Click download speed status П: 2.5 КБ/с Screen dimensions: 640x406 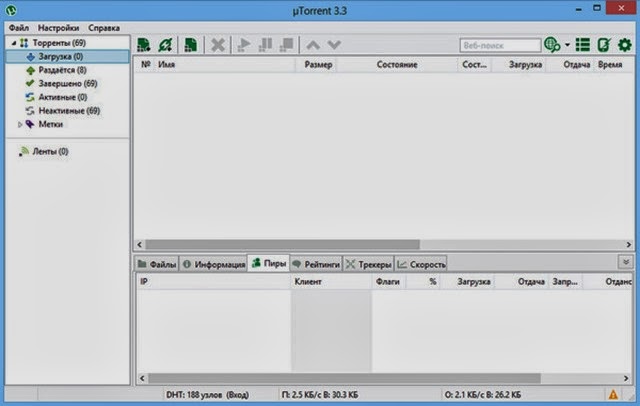click(x=320, y=395)
